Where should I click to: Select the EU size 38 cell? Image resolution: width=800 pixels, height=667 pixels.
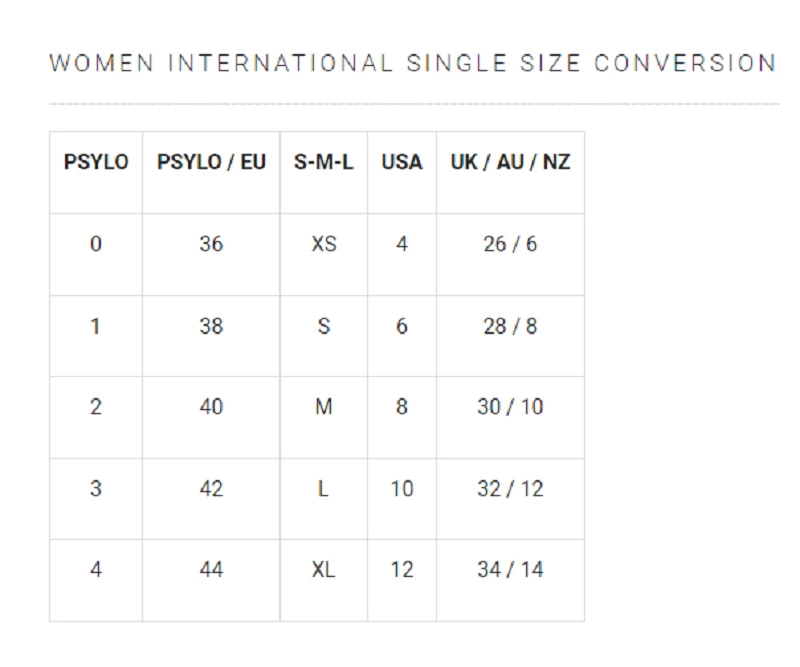click(x=211, y=326)
